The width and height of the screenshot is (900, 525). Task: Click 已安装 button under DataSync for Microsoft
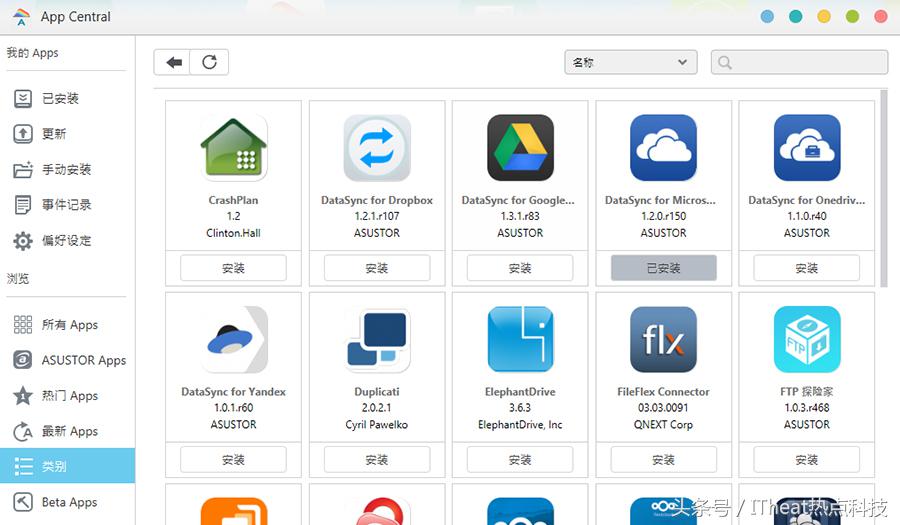coord(664,268)
